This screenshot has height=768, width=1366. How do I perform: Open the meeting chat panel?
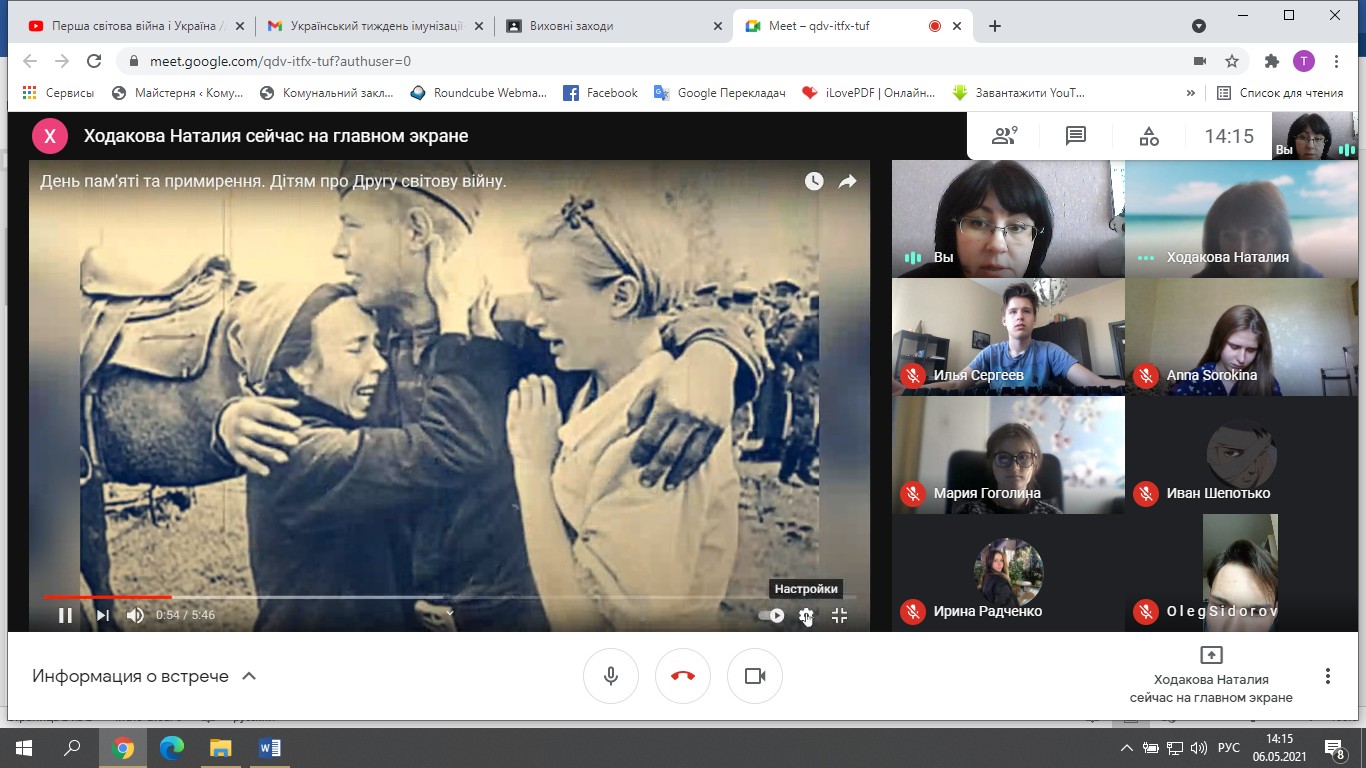pos(1076,136)
